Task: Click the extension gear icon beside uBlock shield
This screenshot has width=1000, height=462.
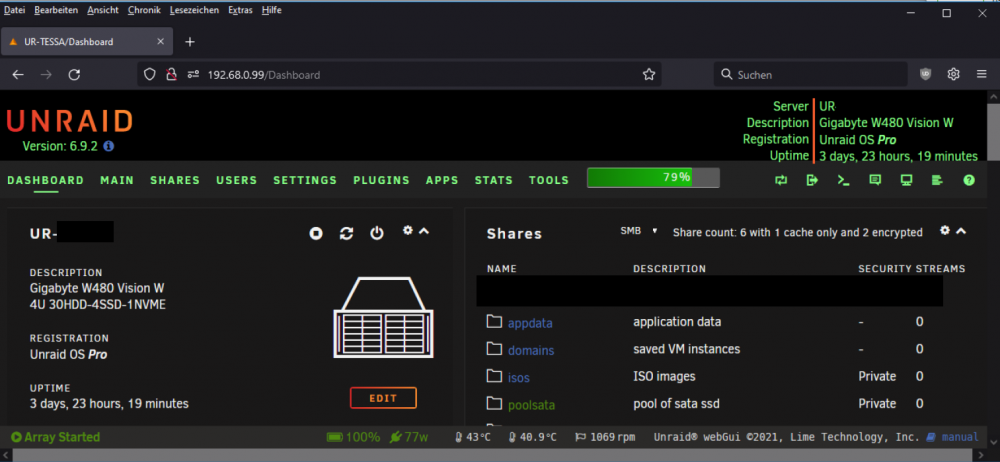Action: pos(953,75)
